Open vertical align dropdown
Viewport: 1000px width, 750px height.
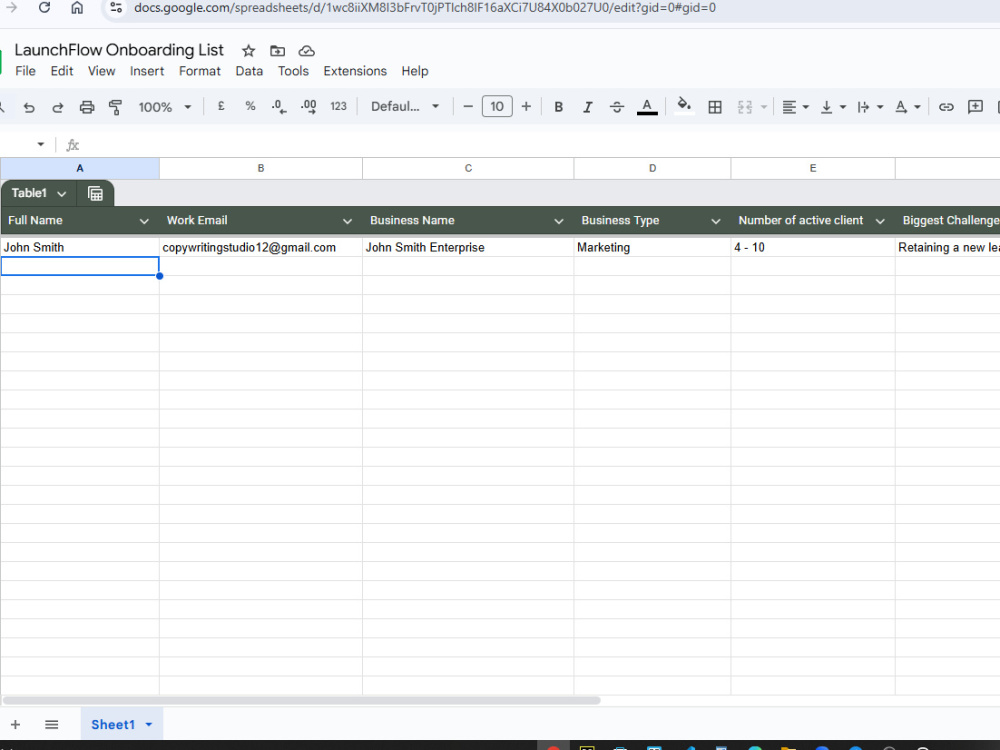click(832, 107)
